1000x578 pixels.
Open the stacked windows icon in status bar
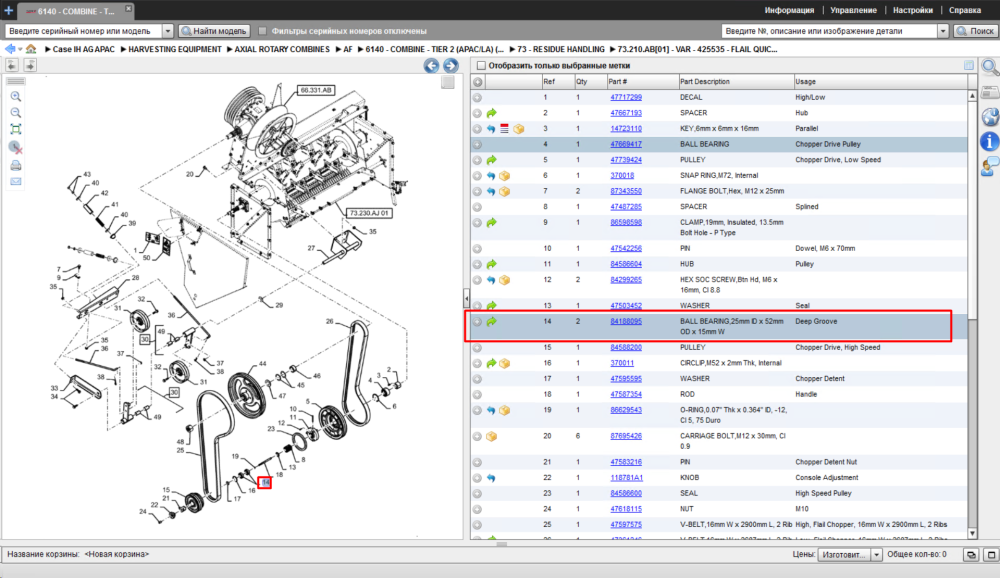[971, 554]
